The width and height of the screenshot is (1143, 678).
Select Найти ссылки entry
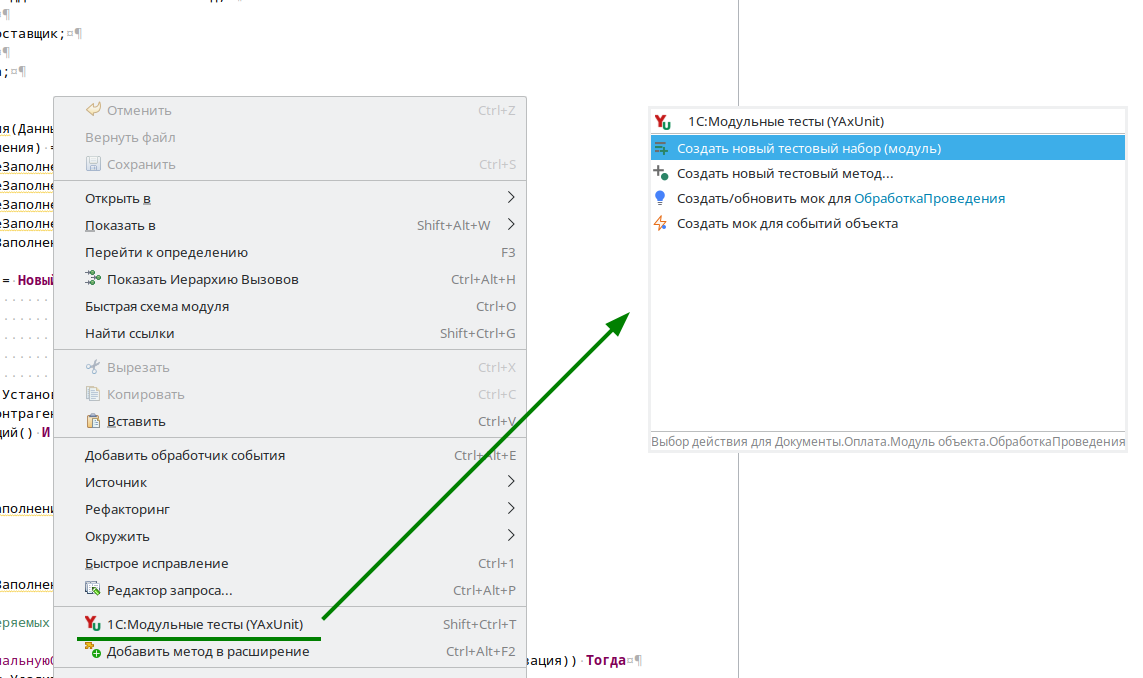click(x=290, y=333)
